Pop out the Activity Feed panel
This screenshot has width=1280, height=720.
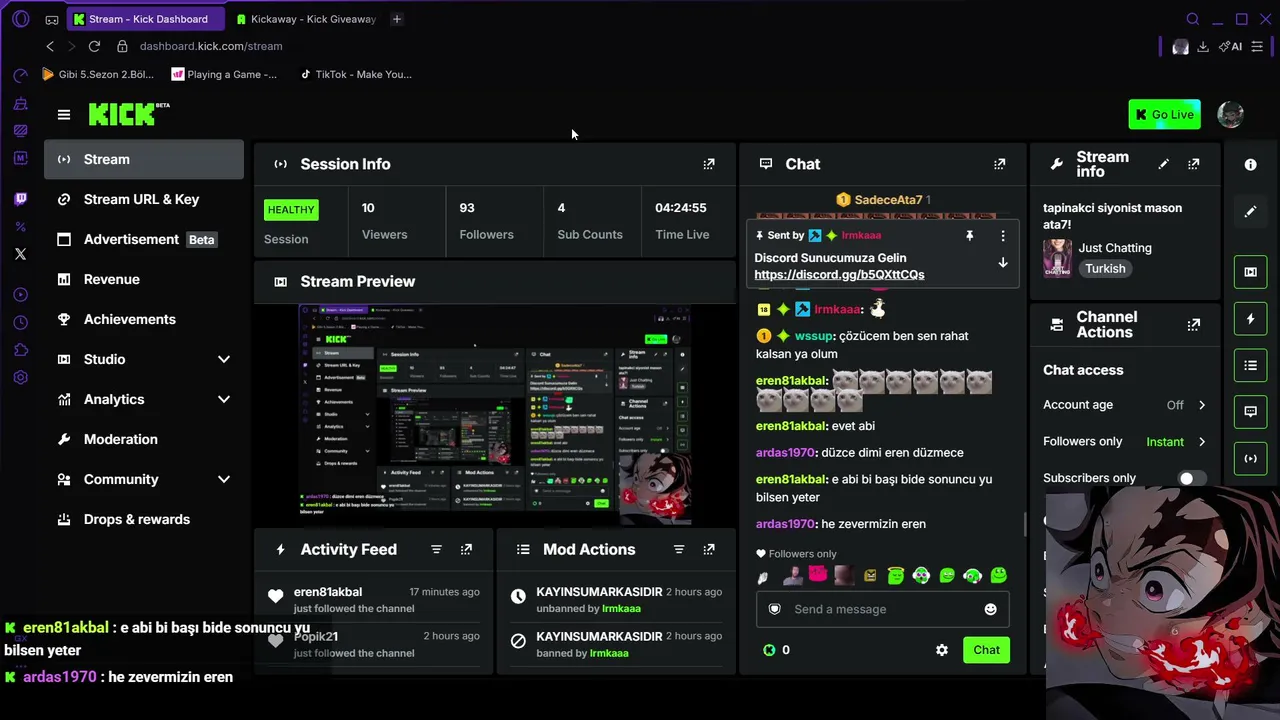tap(466, 549)
